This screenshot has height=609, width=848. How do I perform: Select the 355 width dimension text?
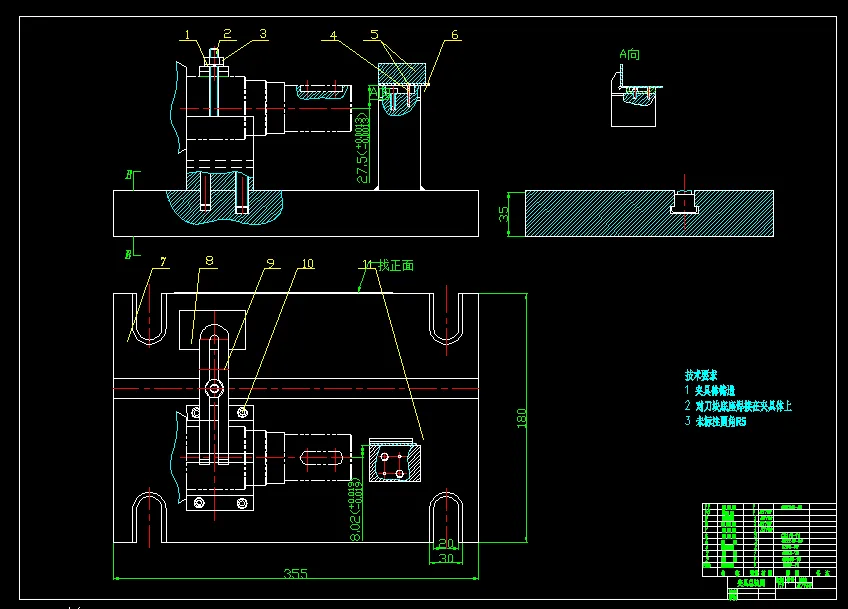coord(295,573)
